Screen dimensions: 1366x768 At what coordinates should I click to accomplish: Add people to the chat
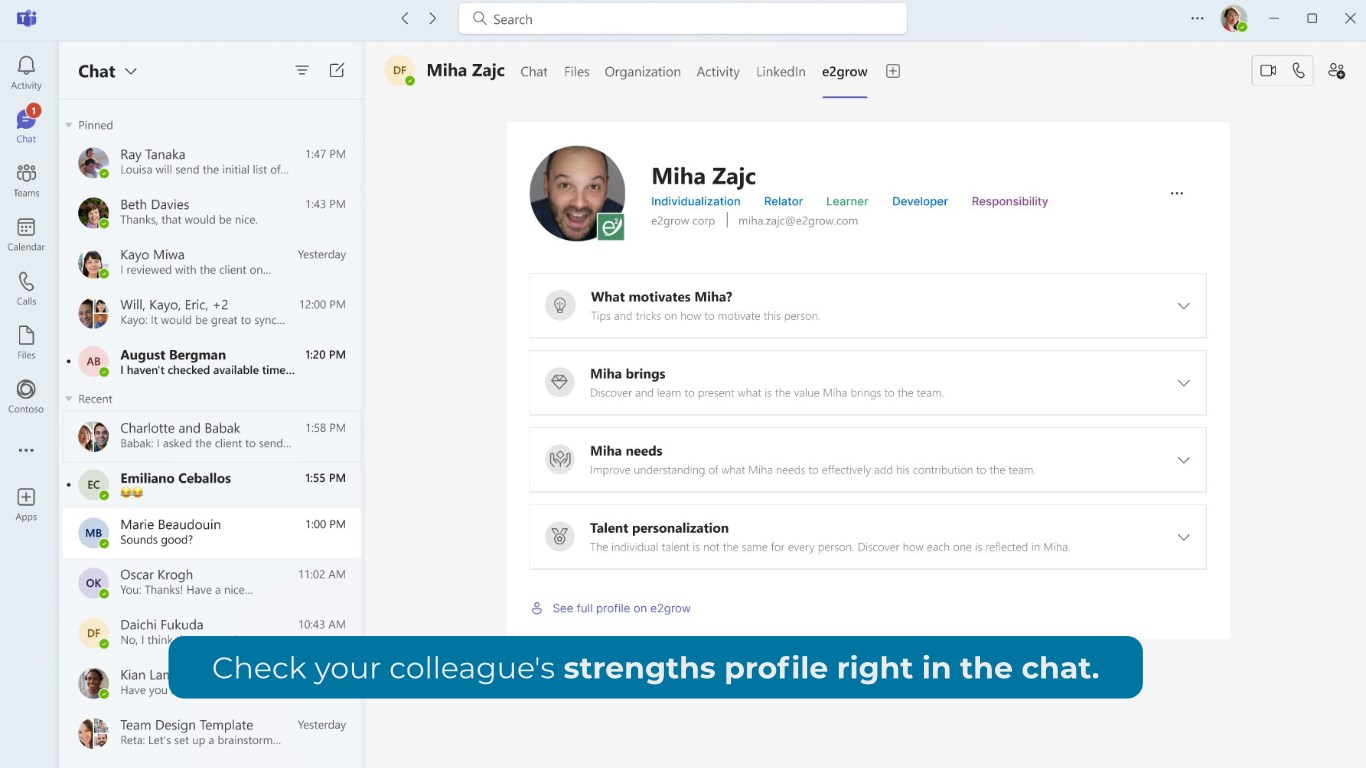click(1336, 71)
